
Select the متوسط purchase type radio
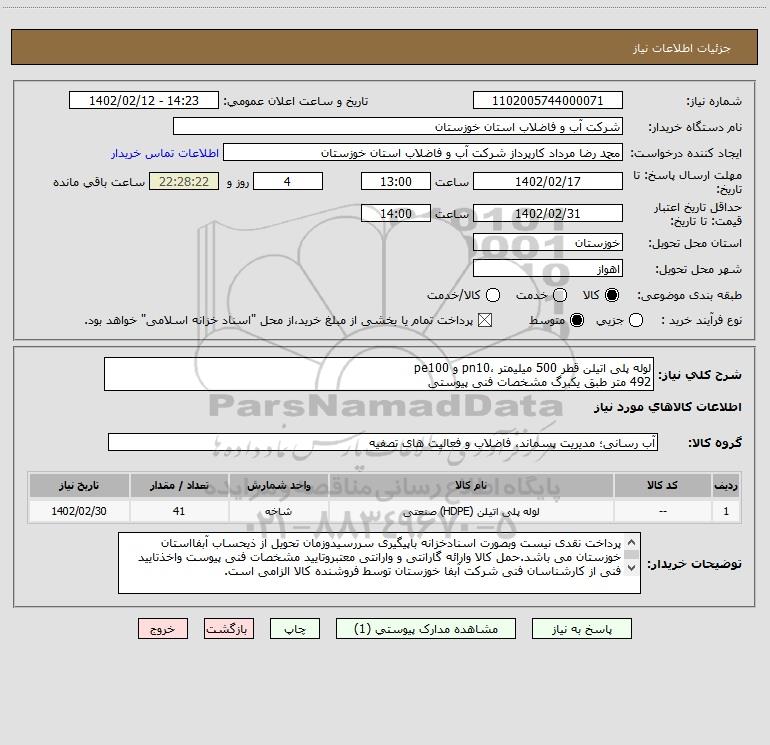pos(577,320)
